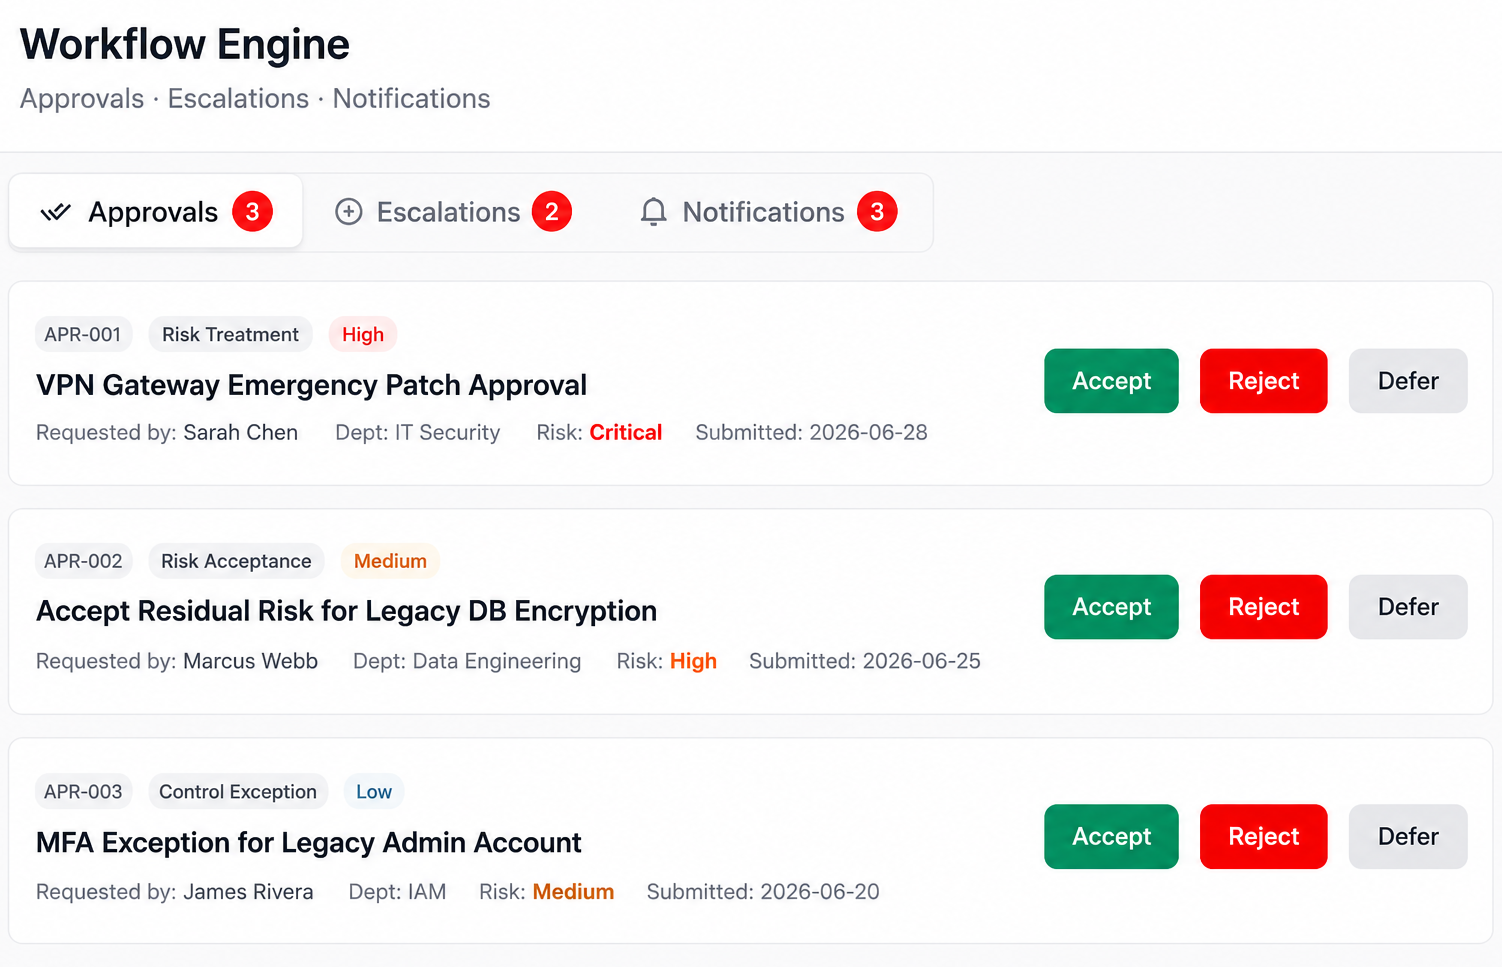Click the Dept: Data Engineering label
Image resolution: width=1502 pixels, height=967 pixels.
pos(467,661)
